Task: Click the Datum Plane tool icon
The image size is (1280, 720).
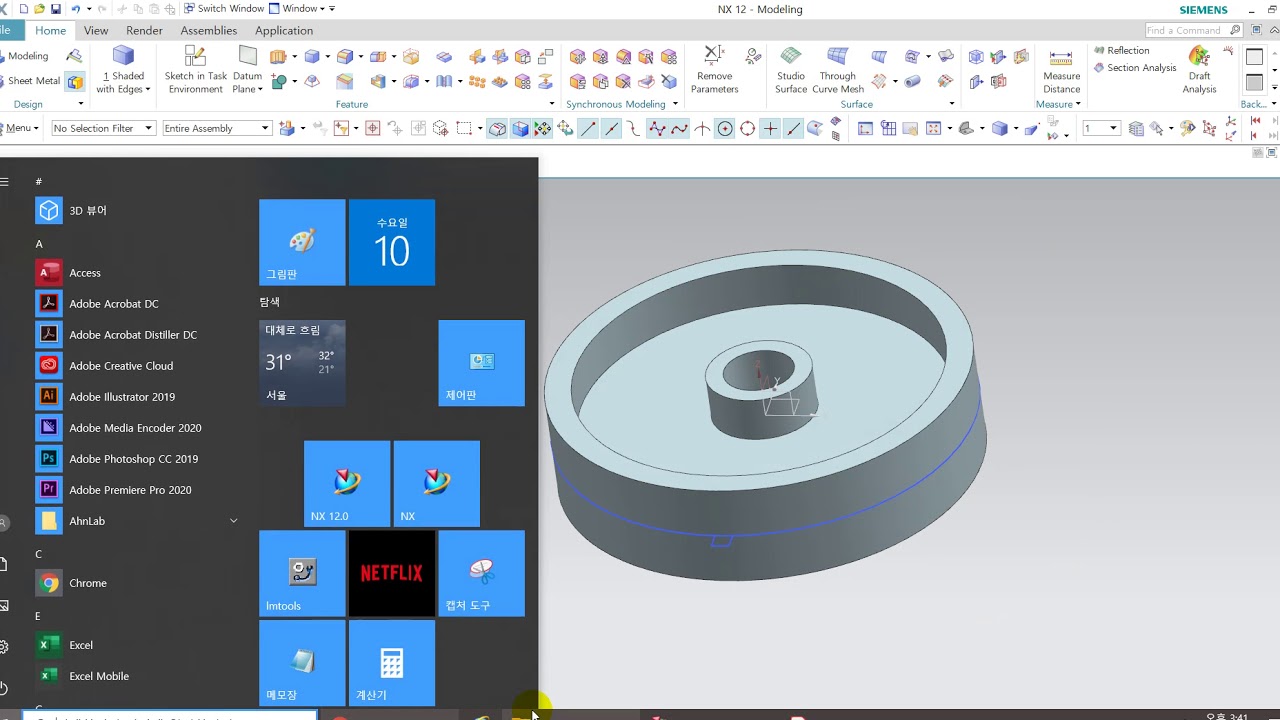Action: (x=248, y=57)
